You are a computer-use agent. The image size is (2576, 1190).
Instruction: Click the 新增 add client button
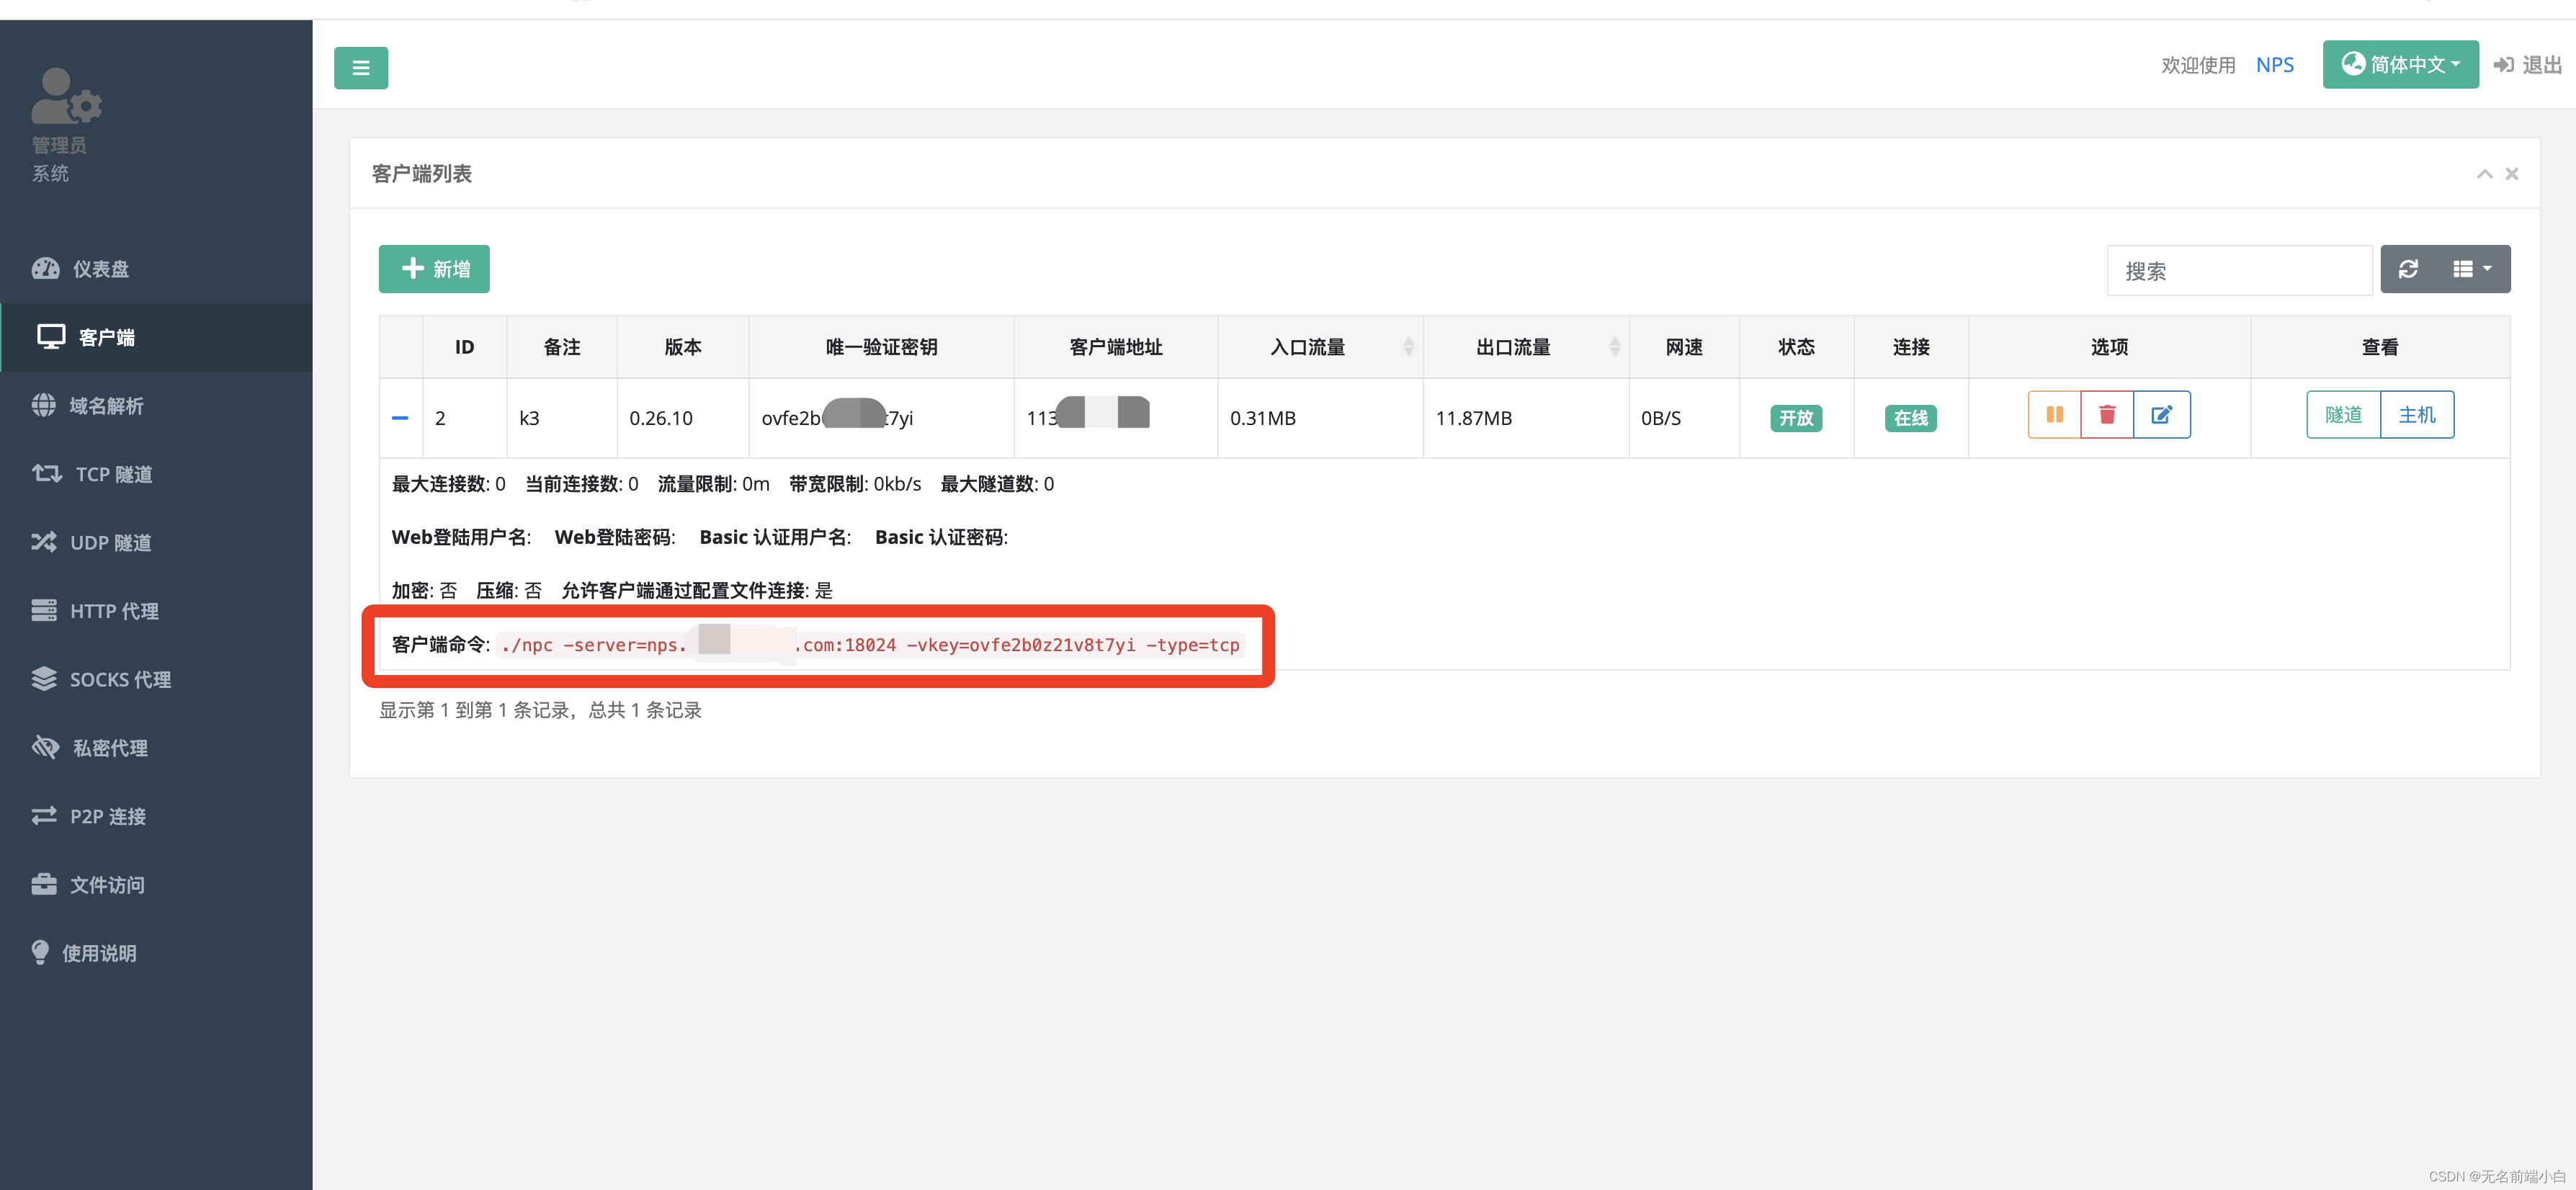434,269
